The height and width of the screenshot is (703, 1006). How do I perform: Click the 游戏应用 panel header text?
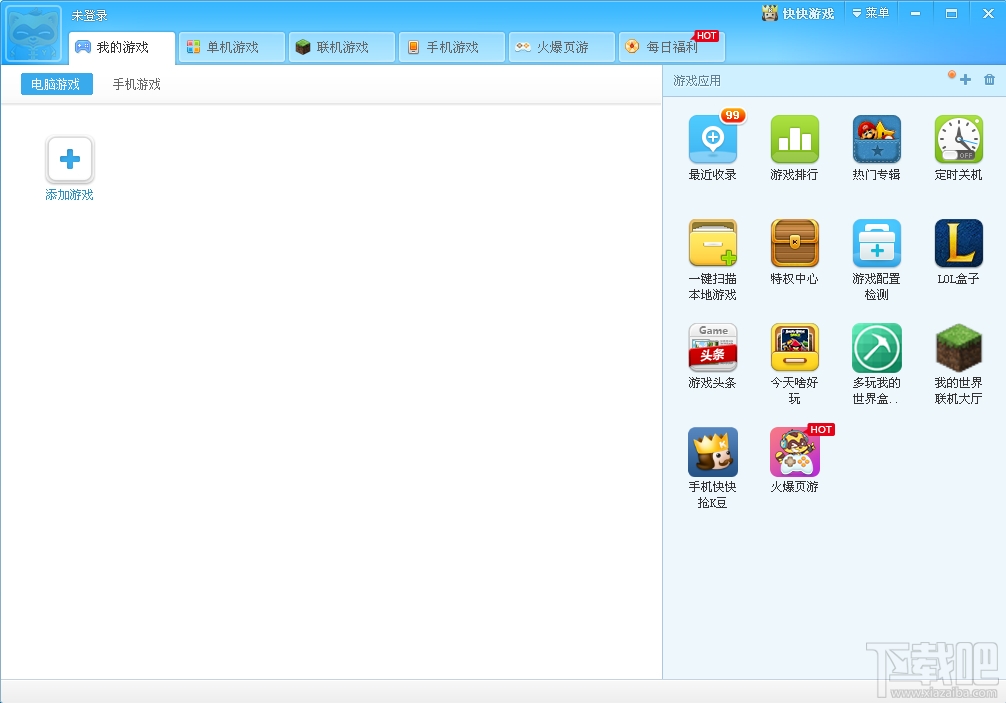coord(697,81)
